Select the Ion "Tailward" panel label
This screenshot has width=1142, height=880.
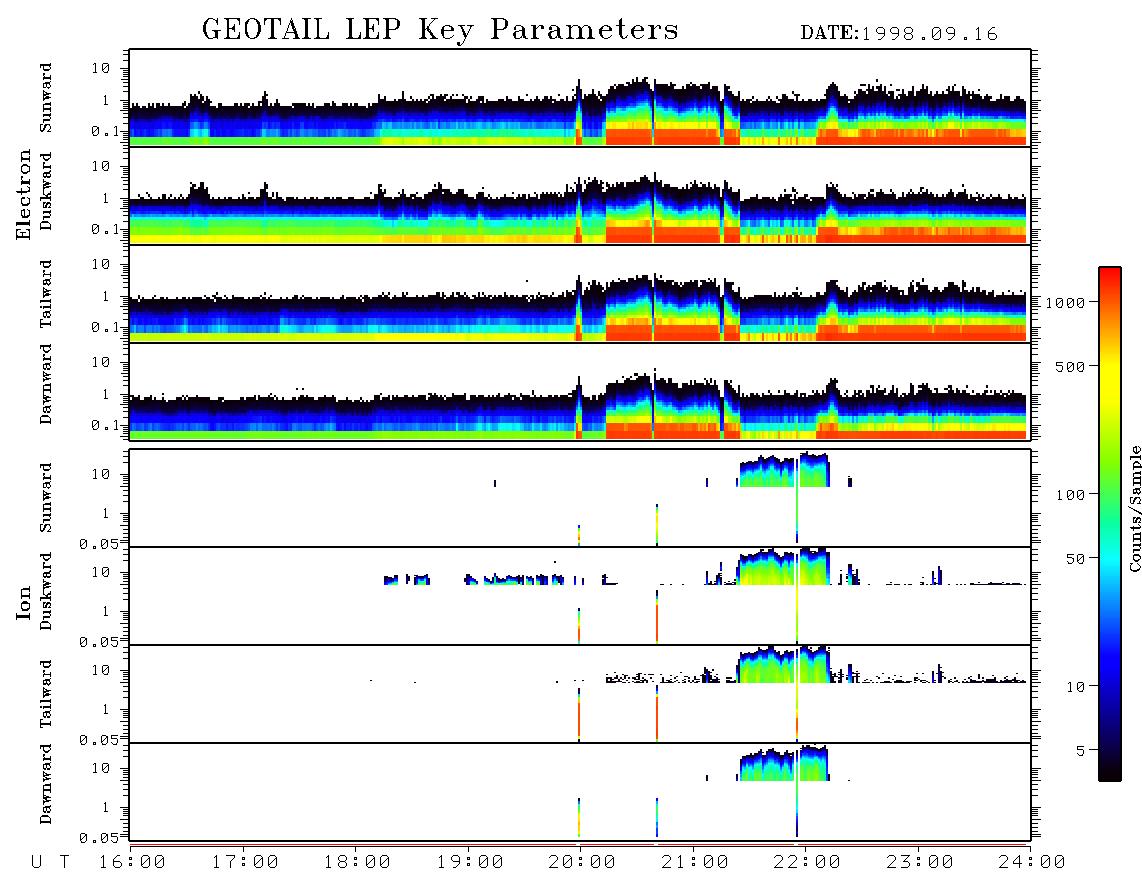point(45,694)
